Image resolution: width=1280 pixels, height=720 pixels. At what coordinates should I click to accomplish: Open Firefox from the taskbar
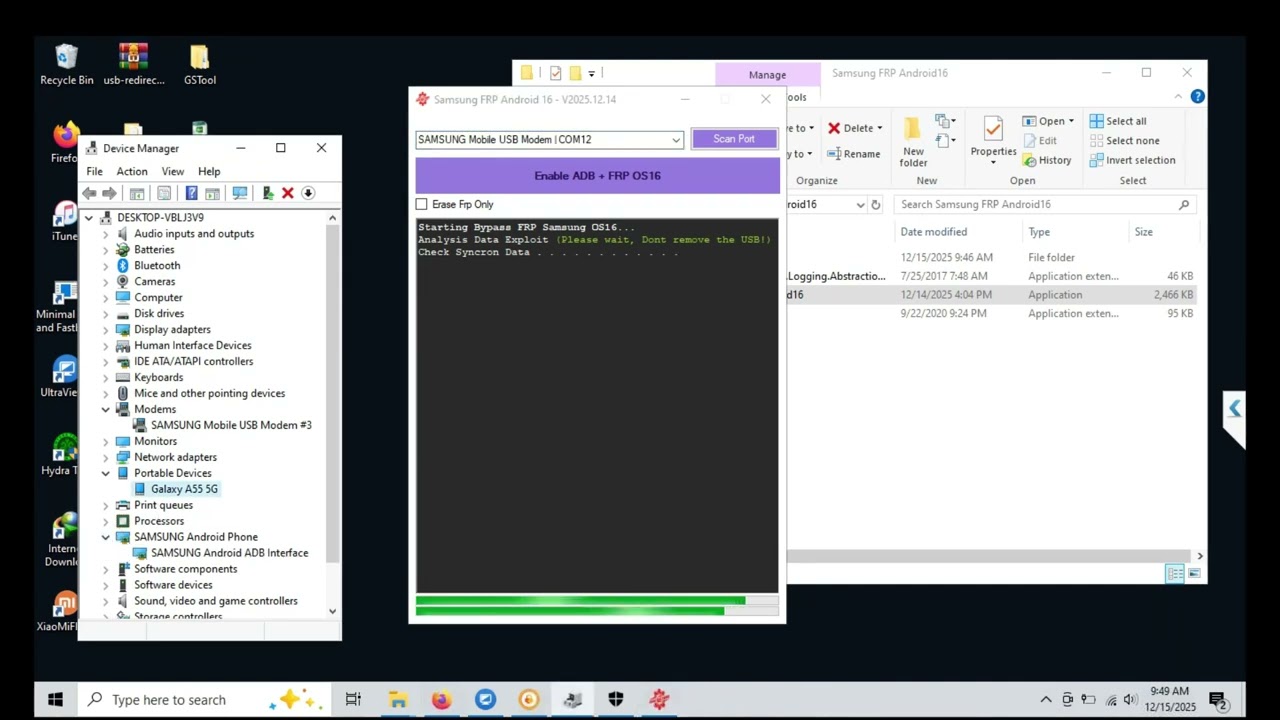(x=441, y=700)
